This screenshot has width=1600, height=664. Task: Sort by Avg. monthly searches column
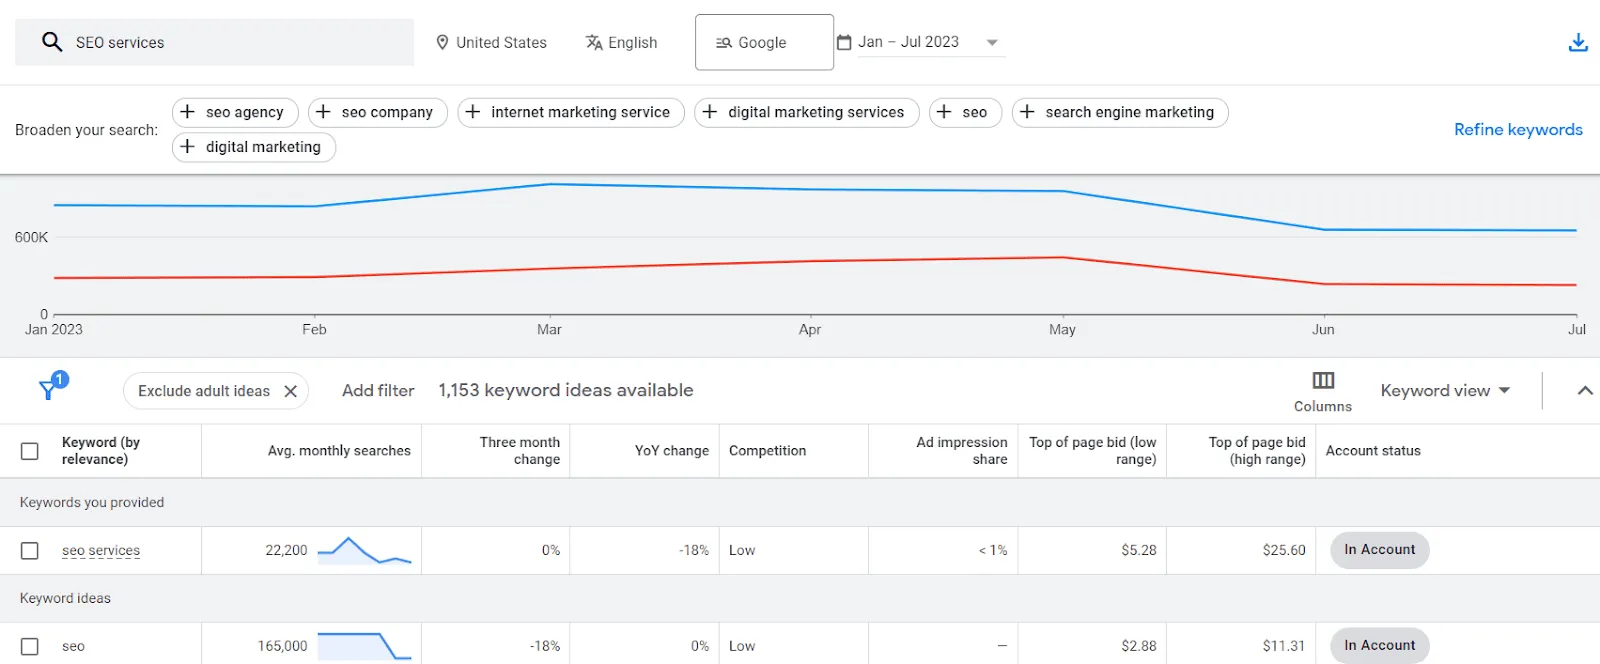339,451
